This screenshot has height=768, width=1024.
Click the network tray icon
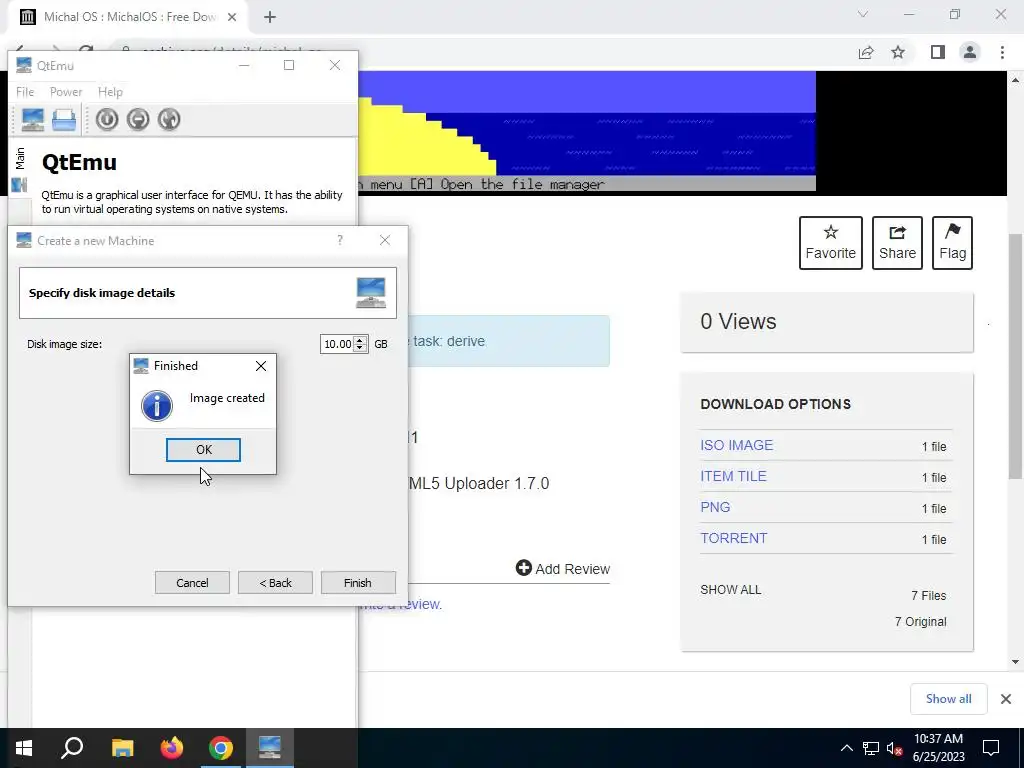(871, 748)
